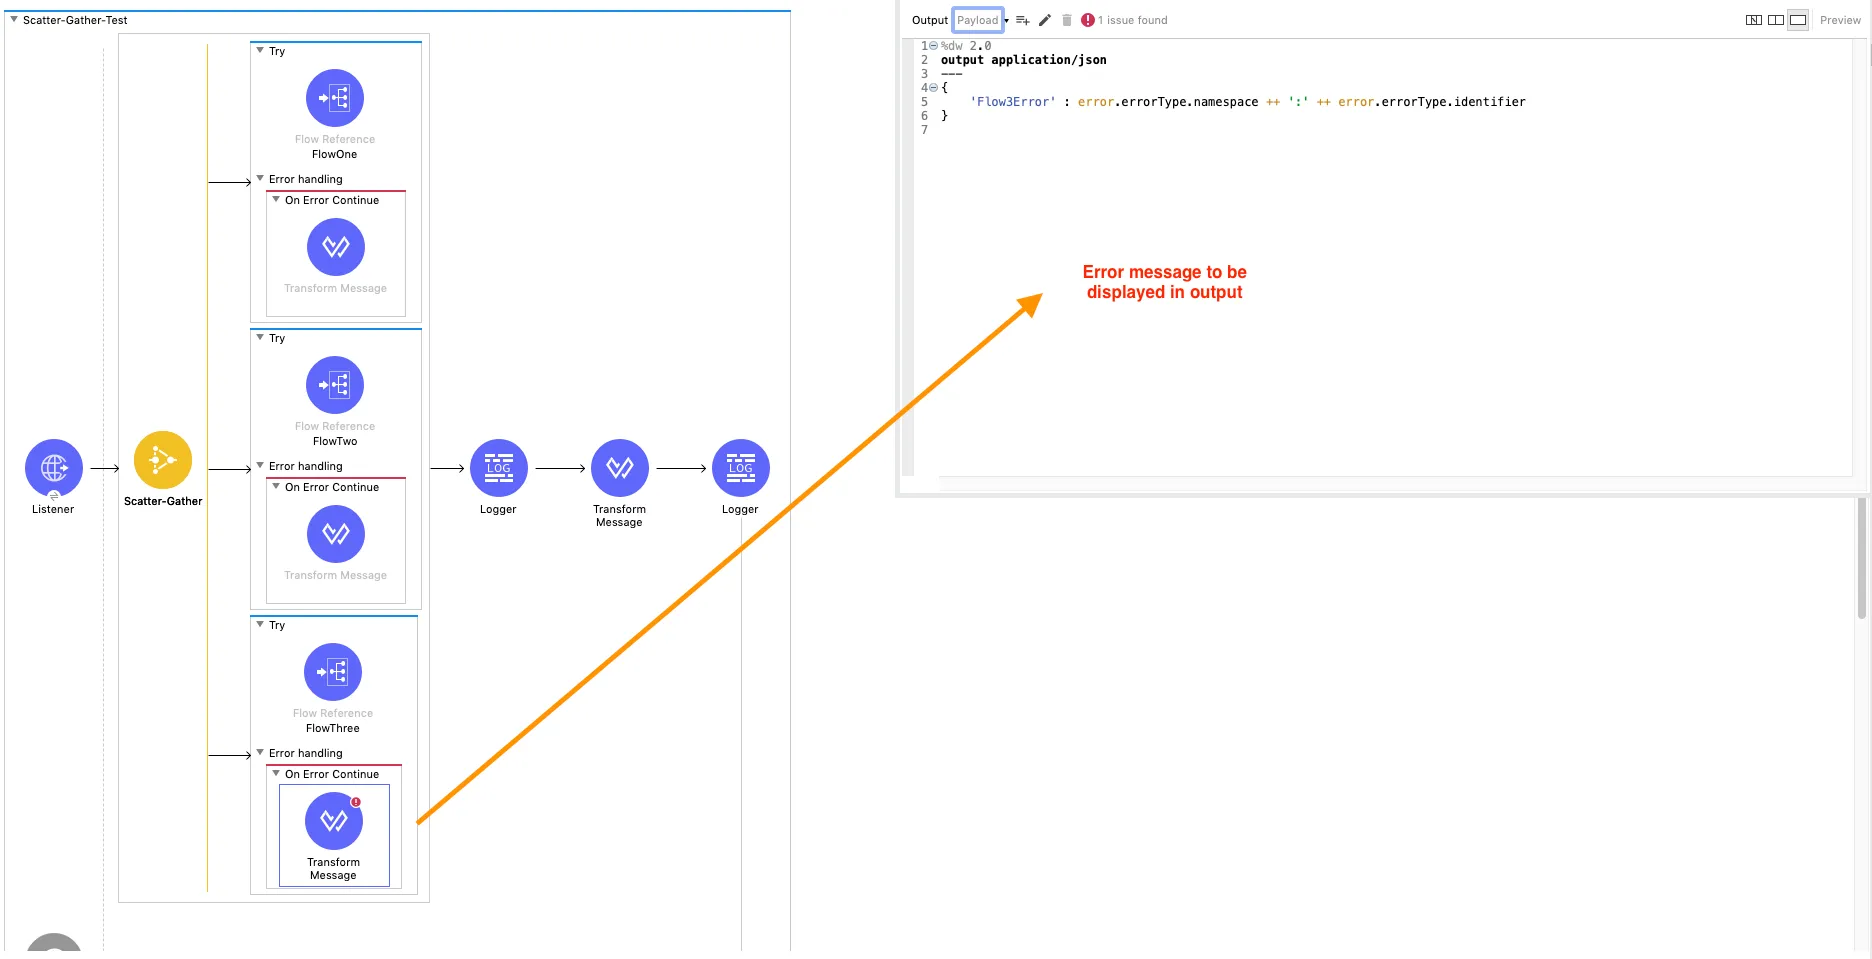The image size is (1872, 959).
Task: Click the Preview button
Action: click(1840, 20)
